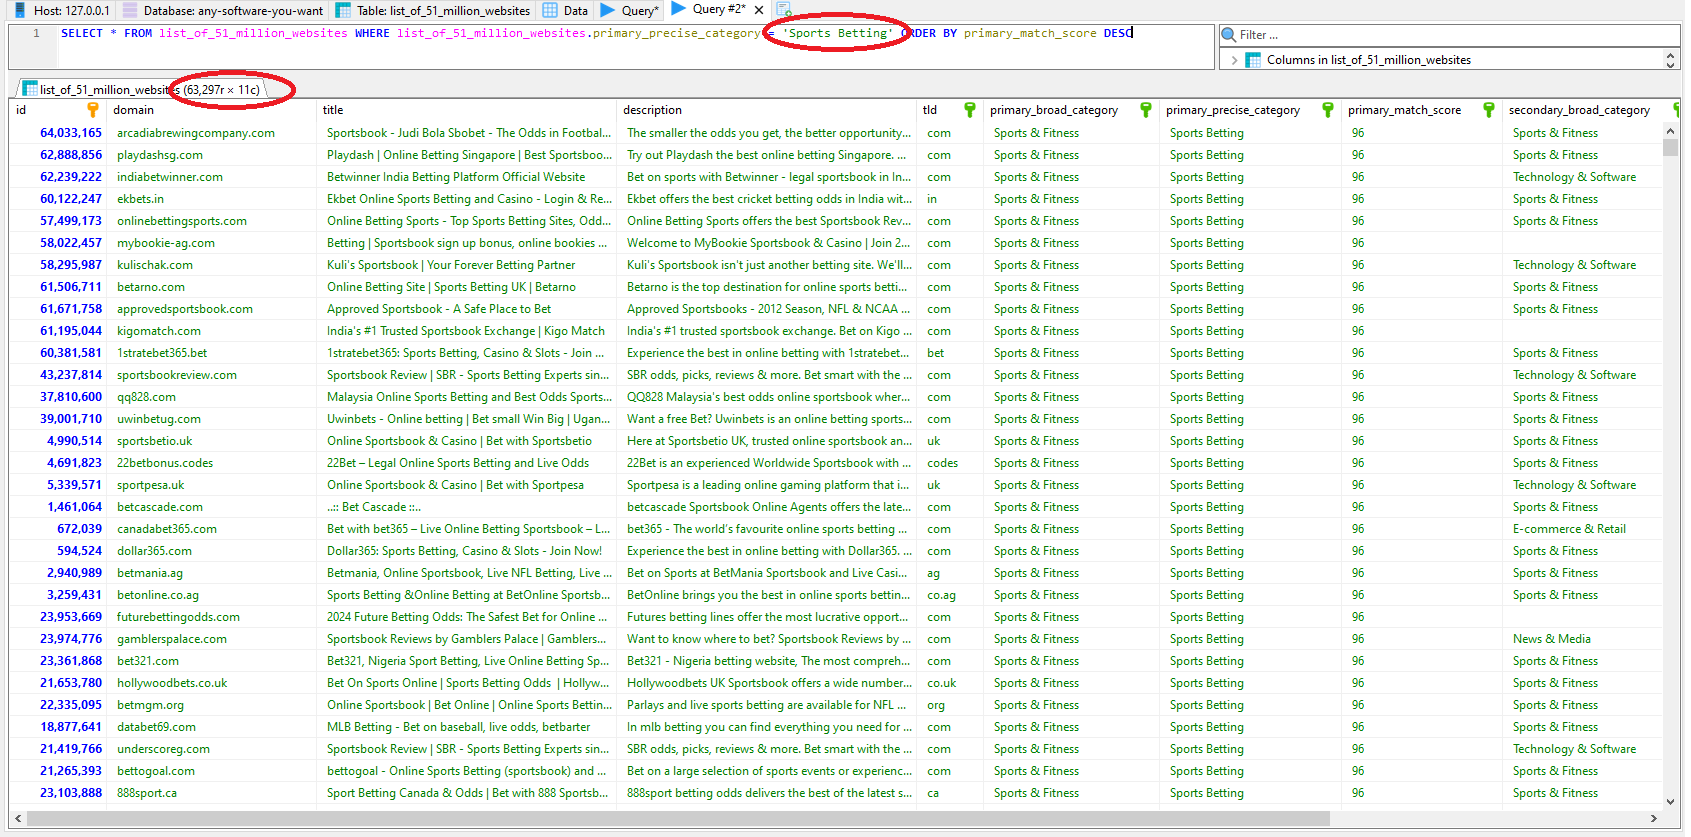
Task: Click the horizontal scrollbar thumb under the grid
Action: [677, 818]
